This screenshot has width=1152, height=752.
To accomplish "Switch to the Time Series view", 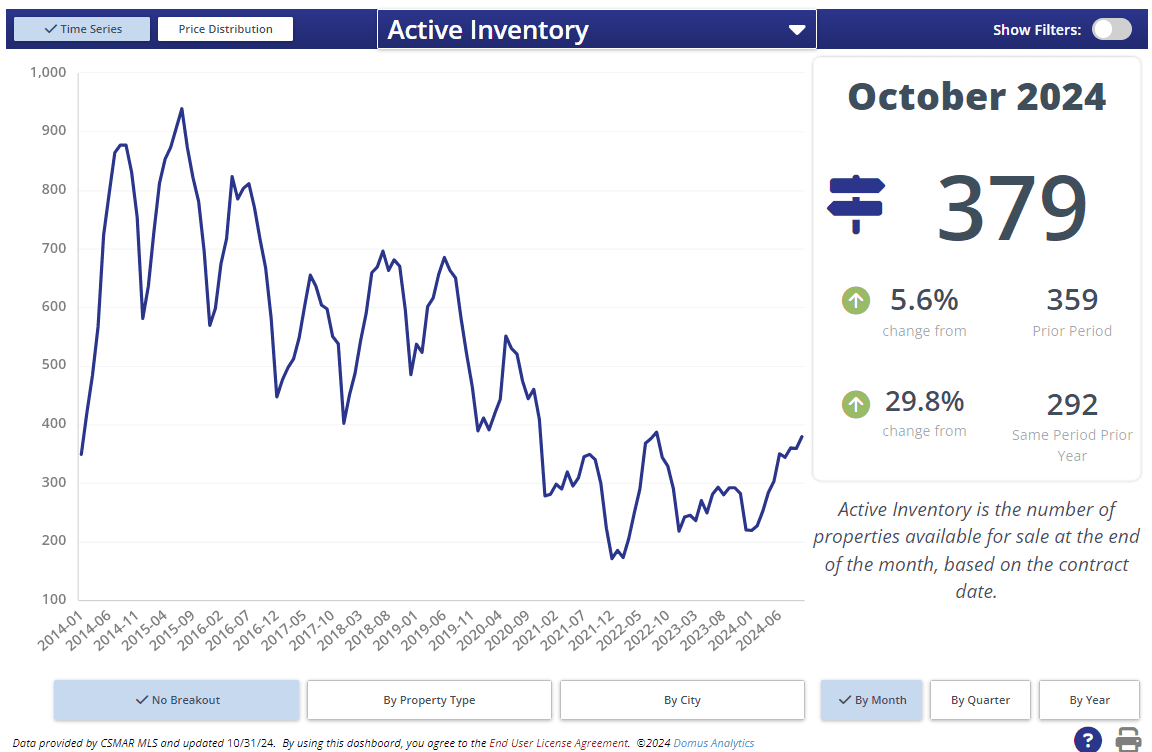I will tap(82, 29).
